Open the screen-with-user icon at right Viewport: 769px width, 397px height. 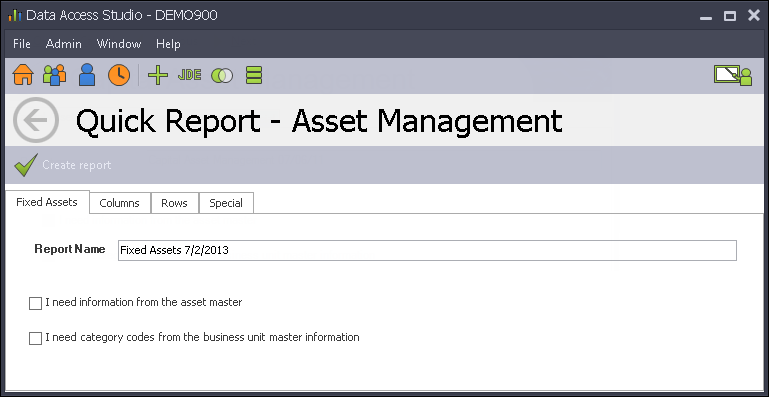click(x=733, y=76)
